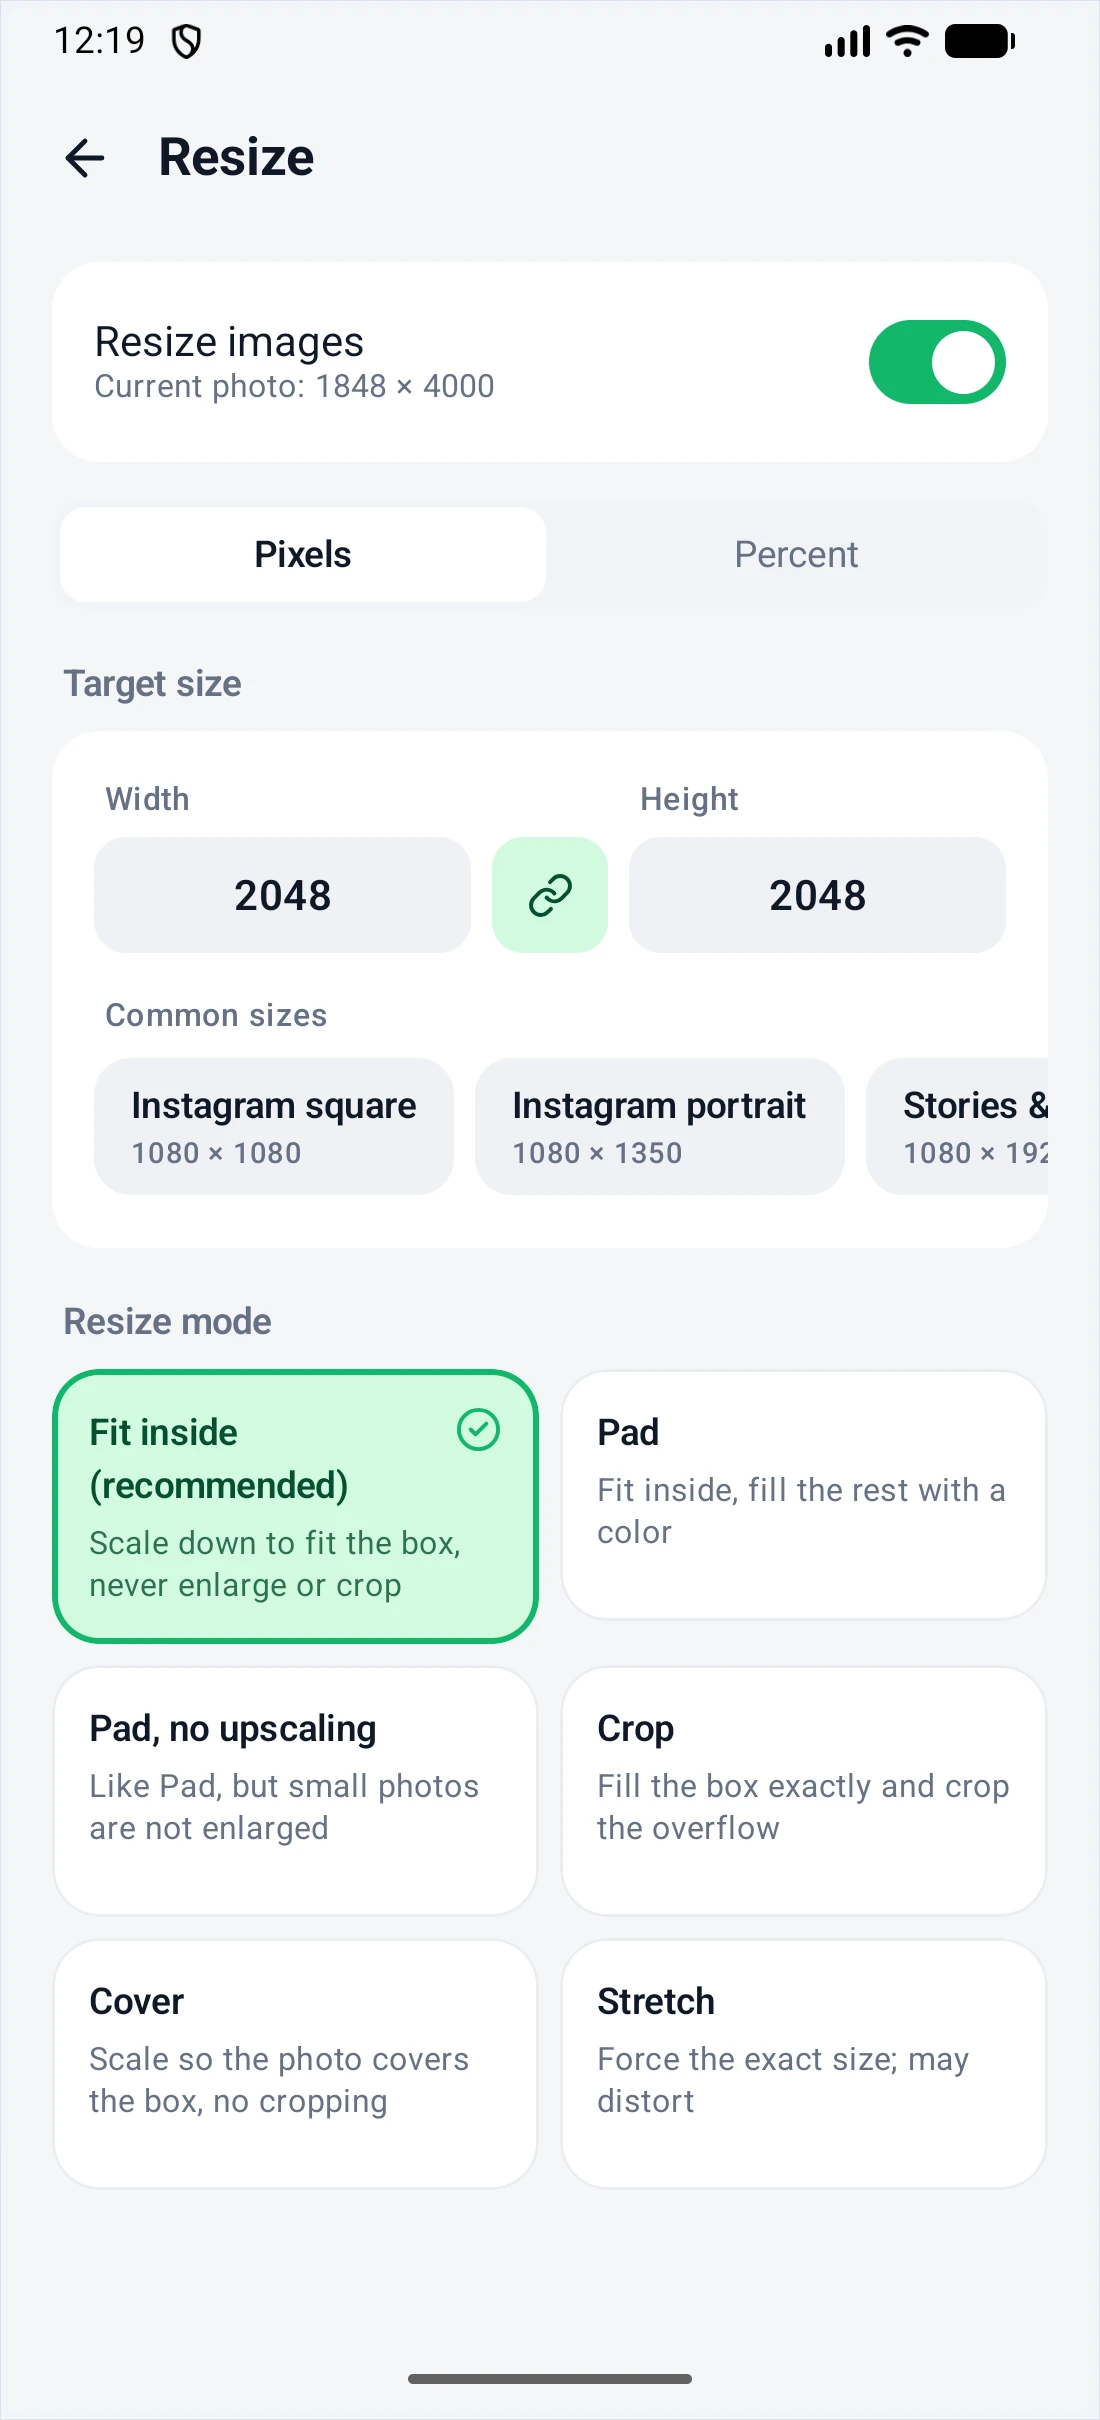Select the Cover resize mode
The height and width of the screenshot is (2420, 1100).
click(295, 2064)
